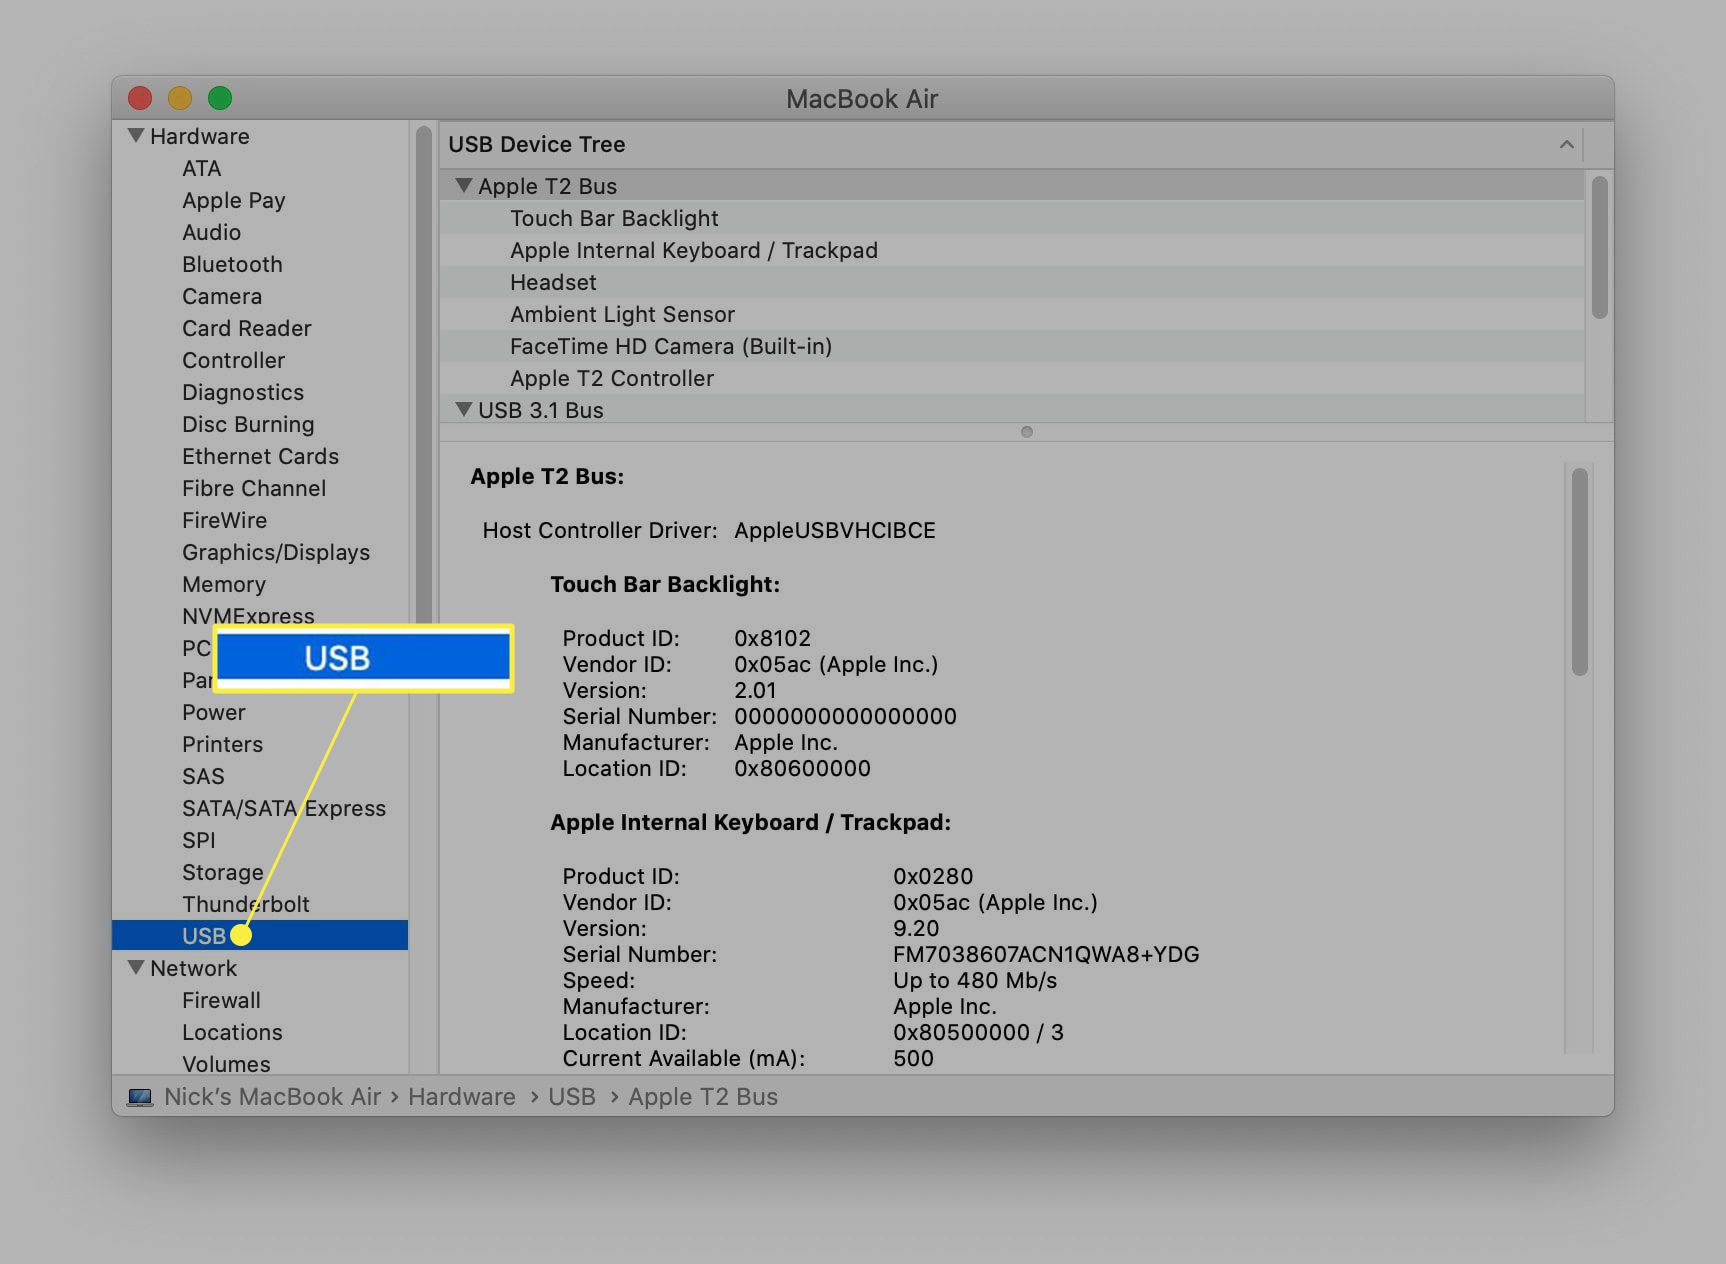The image size is (1726, 1264).
Task: Open Fibre Channel category
Action: pyautogui.click(x=254, y=488)
